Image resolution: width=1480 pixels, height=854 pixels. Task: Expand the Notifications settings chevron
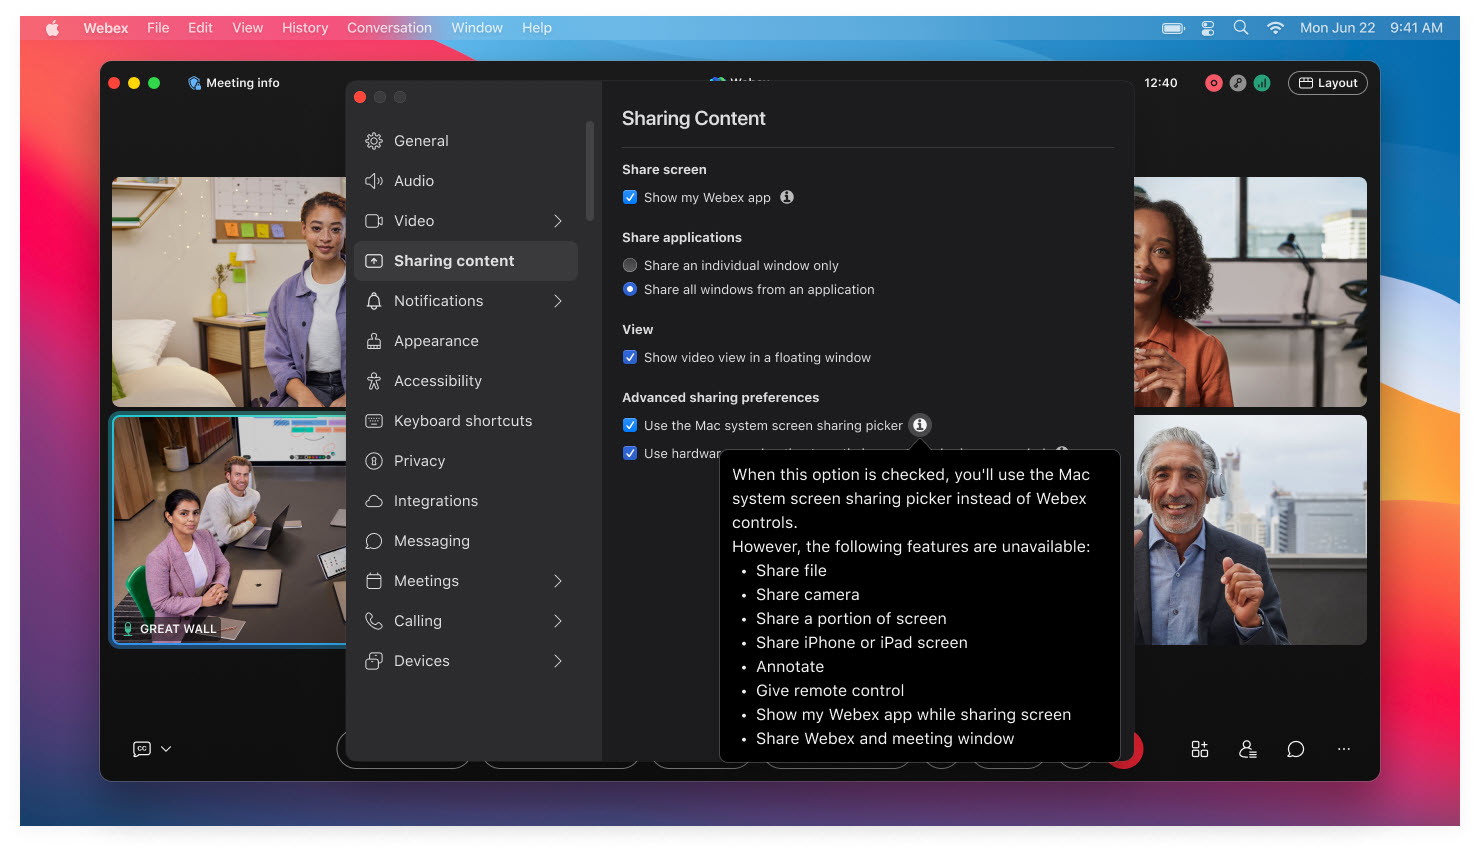coord(558,301)
